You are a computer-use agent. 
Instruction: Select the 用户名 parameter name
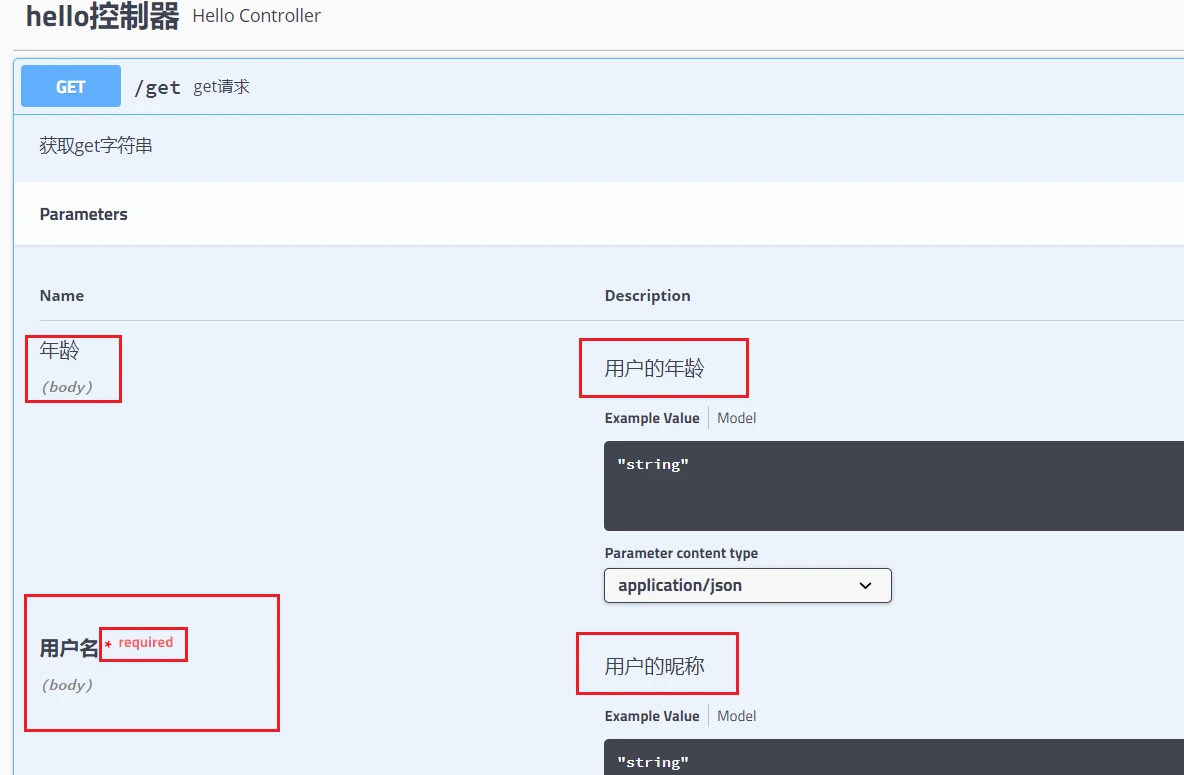[69, 648]
